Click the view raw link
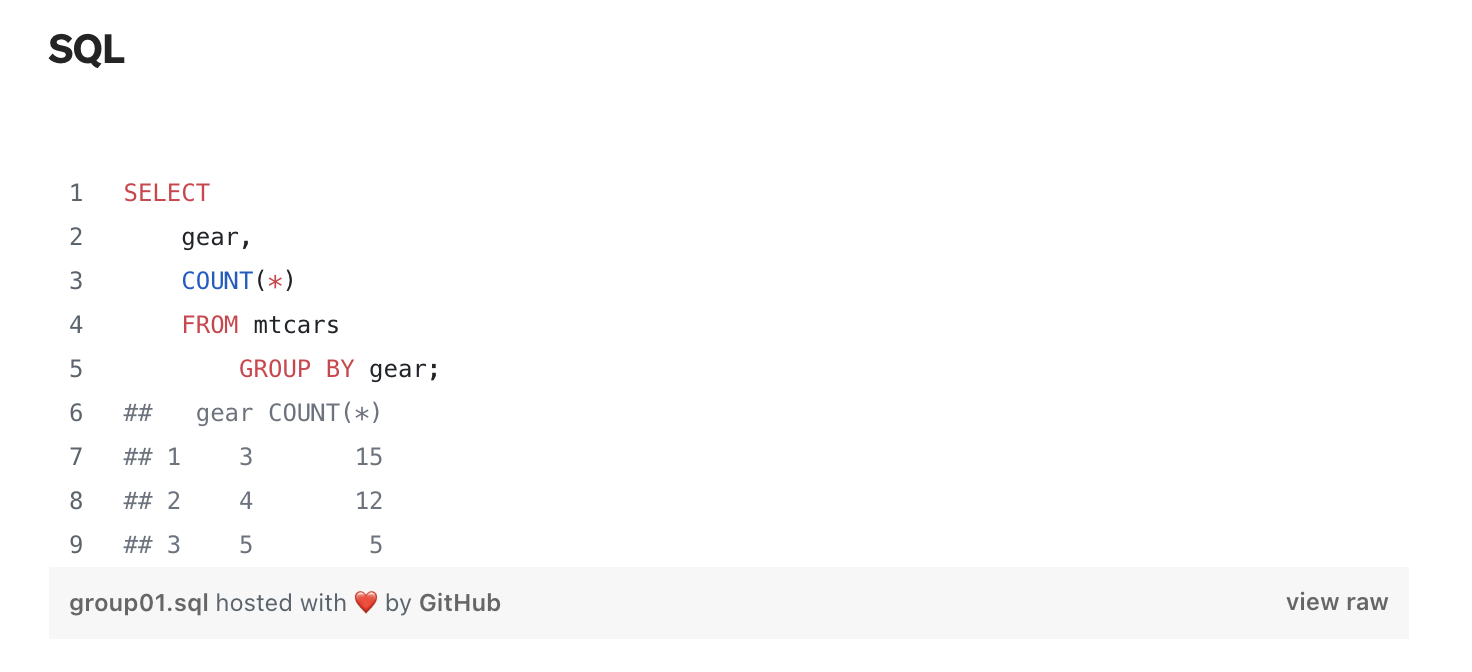This screenshot has width=1472, height=672. coord(1336,602)
